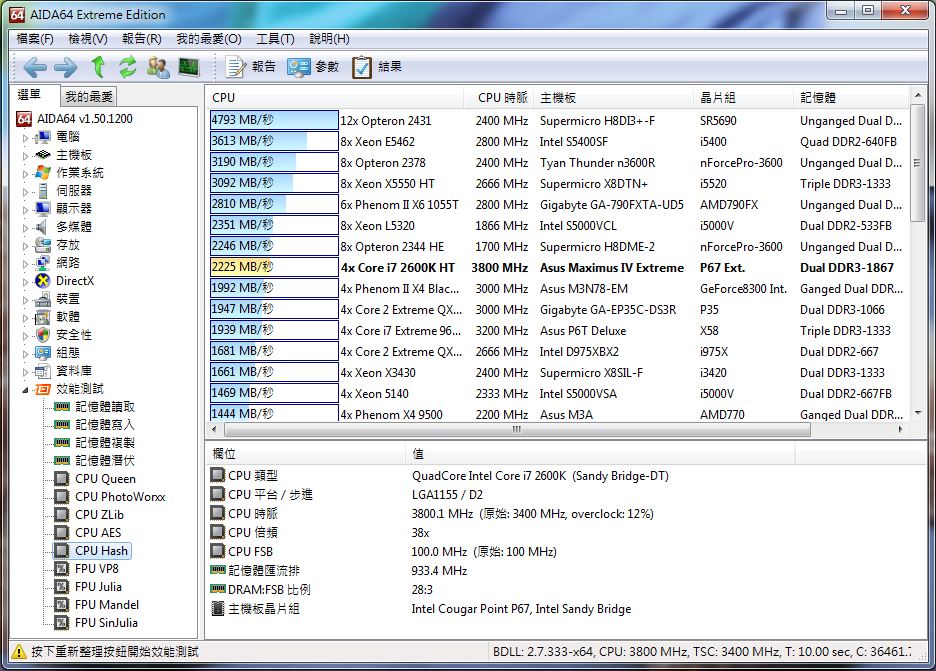Select the 12x Opteron 2431 result row
This screenshot has height=671, width=936.
click(x=558, y=121)
